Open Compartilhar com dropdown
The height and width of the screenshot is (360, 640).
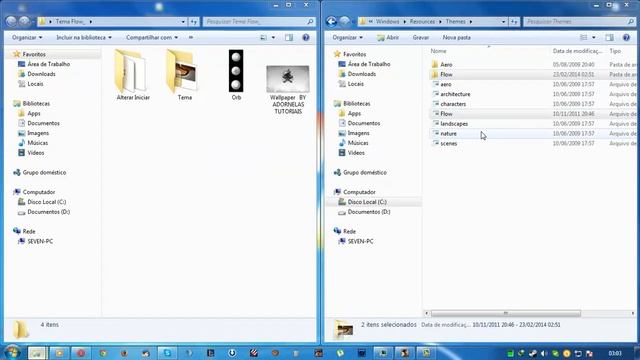tap(152, 38)
